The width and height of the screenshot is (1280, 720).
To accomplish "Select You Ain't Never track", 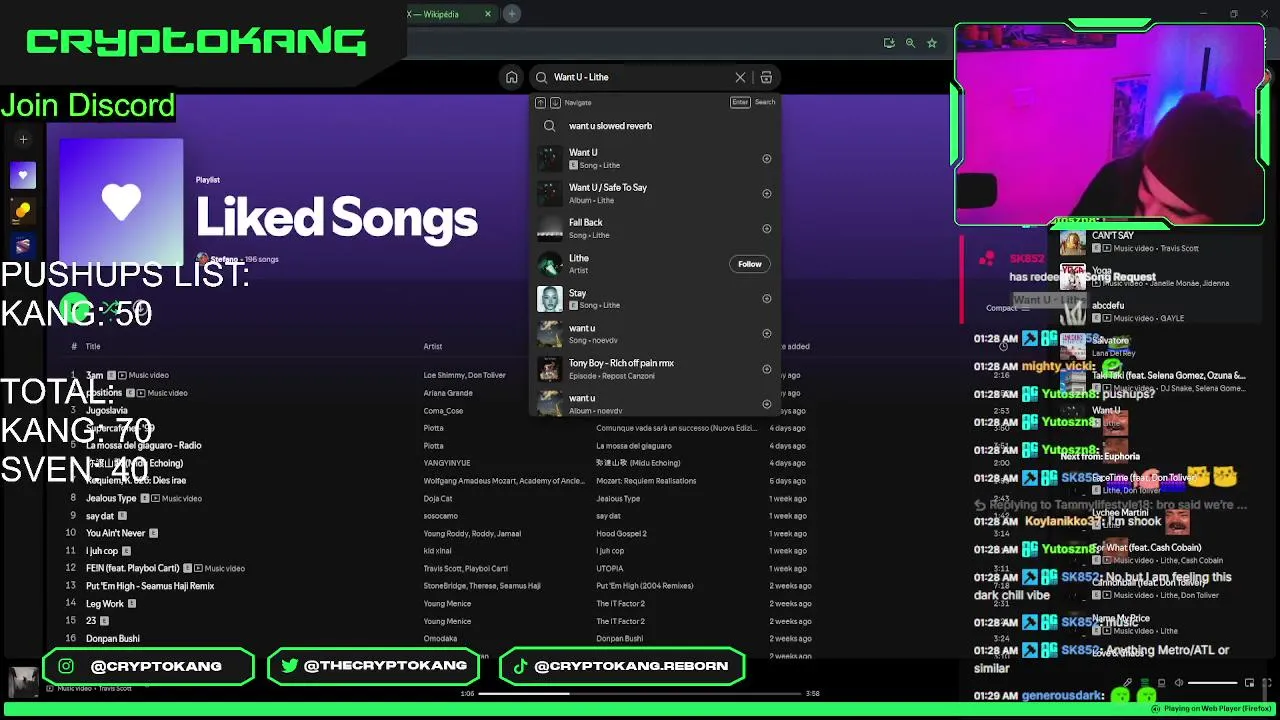I will tap(440, 533).
